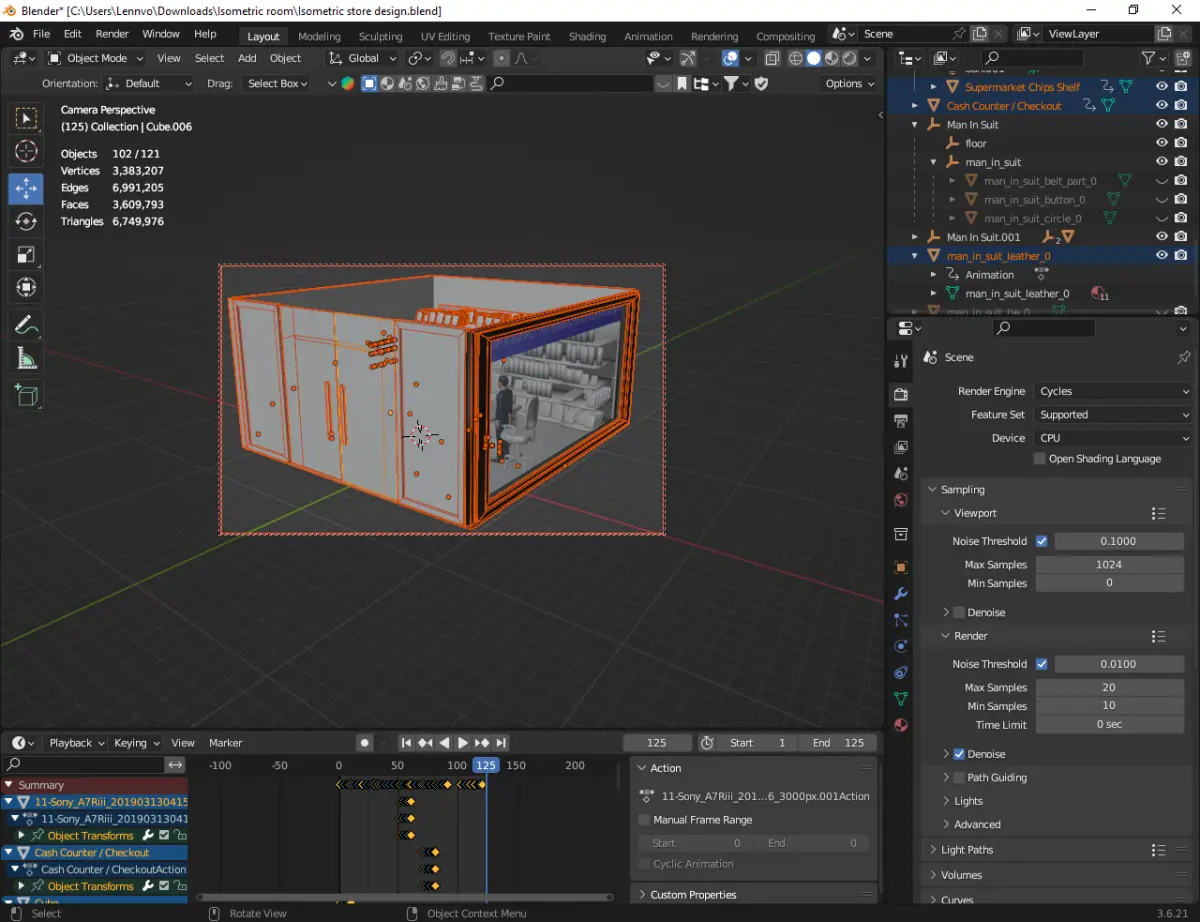The width and height of the screenshot is (1200, 922).
Task: Pin the Scene properties panel
Action: tap(1184, 357)
